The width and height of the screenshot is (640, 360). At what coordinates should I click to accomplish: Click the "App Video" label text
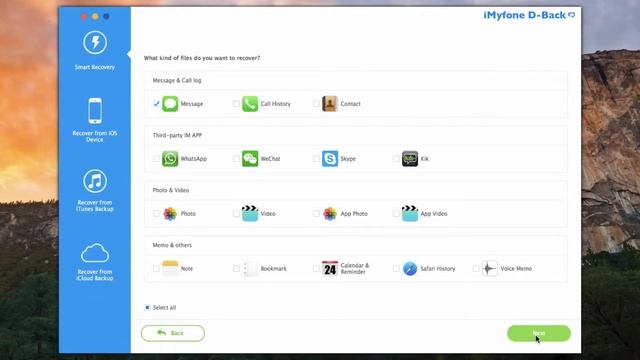coord(434,213)
